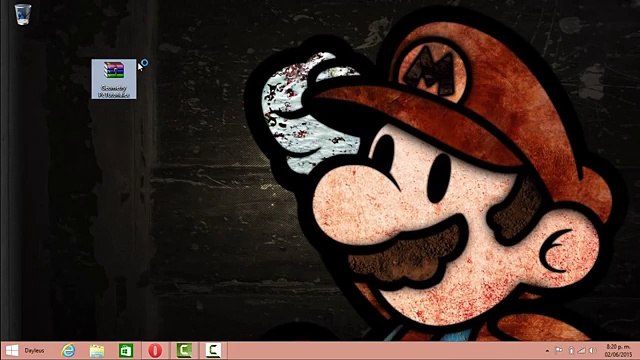Image resolution: width=640 pixels, height=360 pixels.
Task: Open the green Camtasia taskbar icon
Action: [184, 350]
